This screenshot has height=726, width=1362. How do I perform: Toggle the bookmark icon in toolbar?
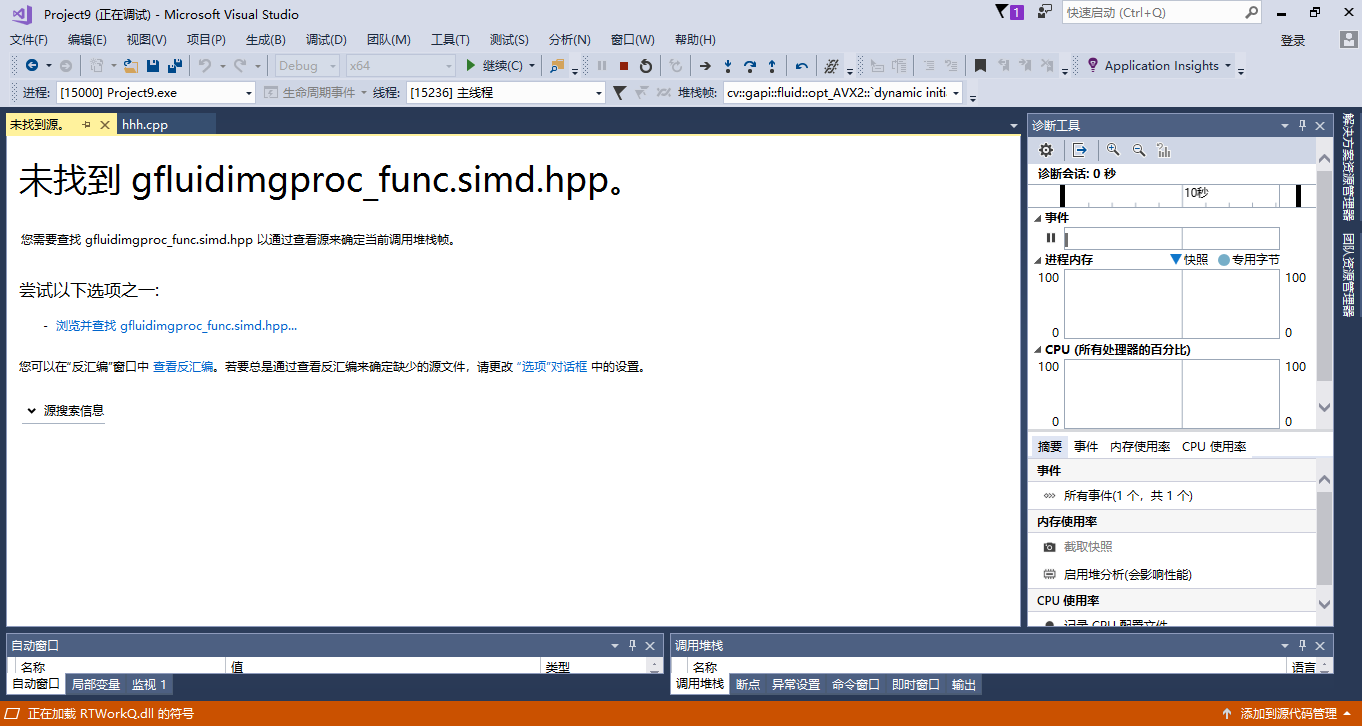[x=981, y=66]
